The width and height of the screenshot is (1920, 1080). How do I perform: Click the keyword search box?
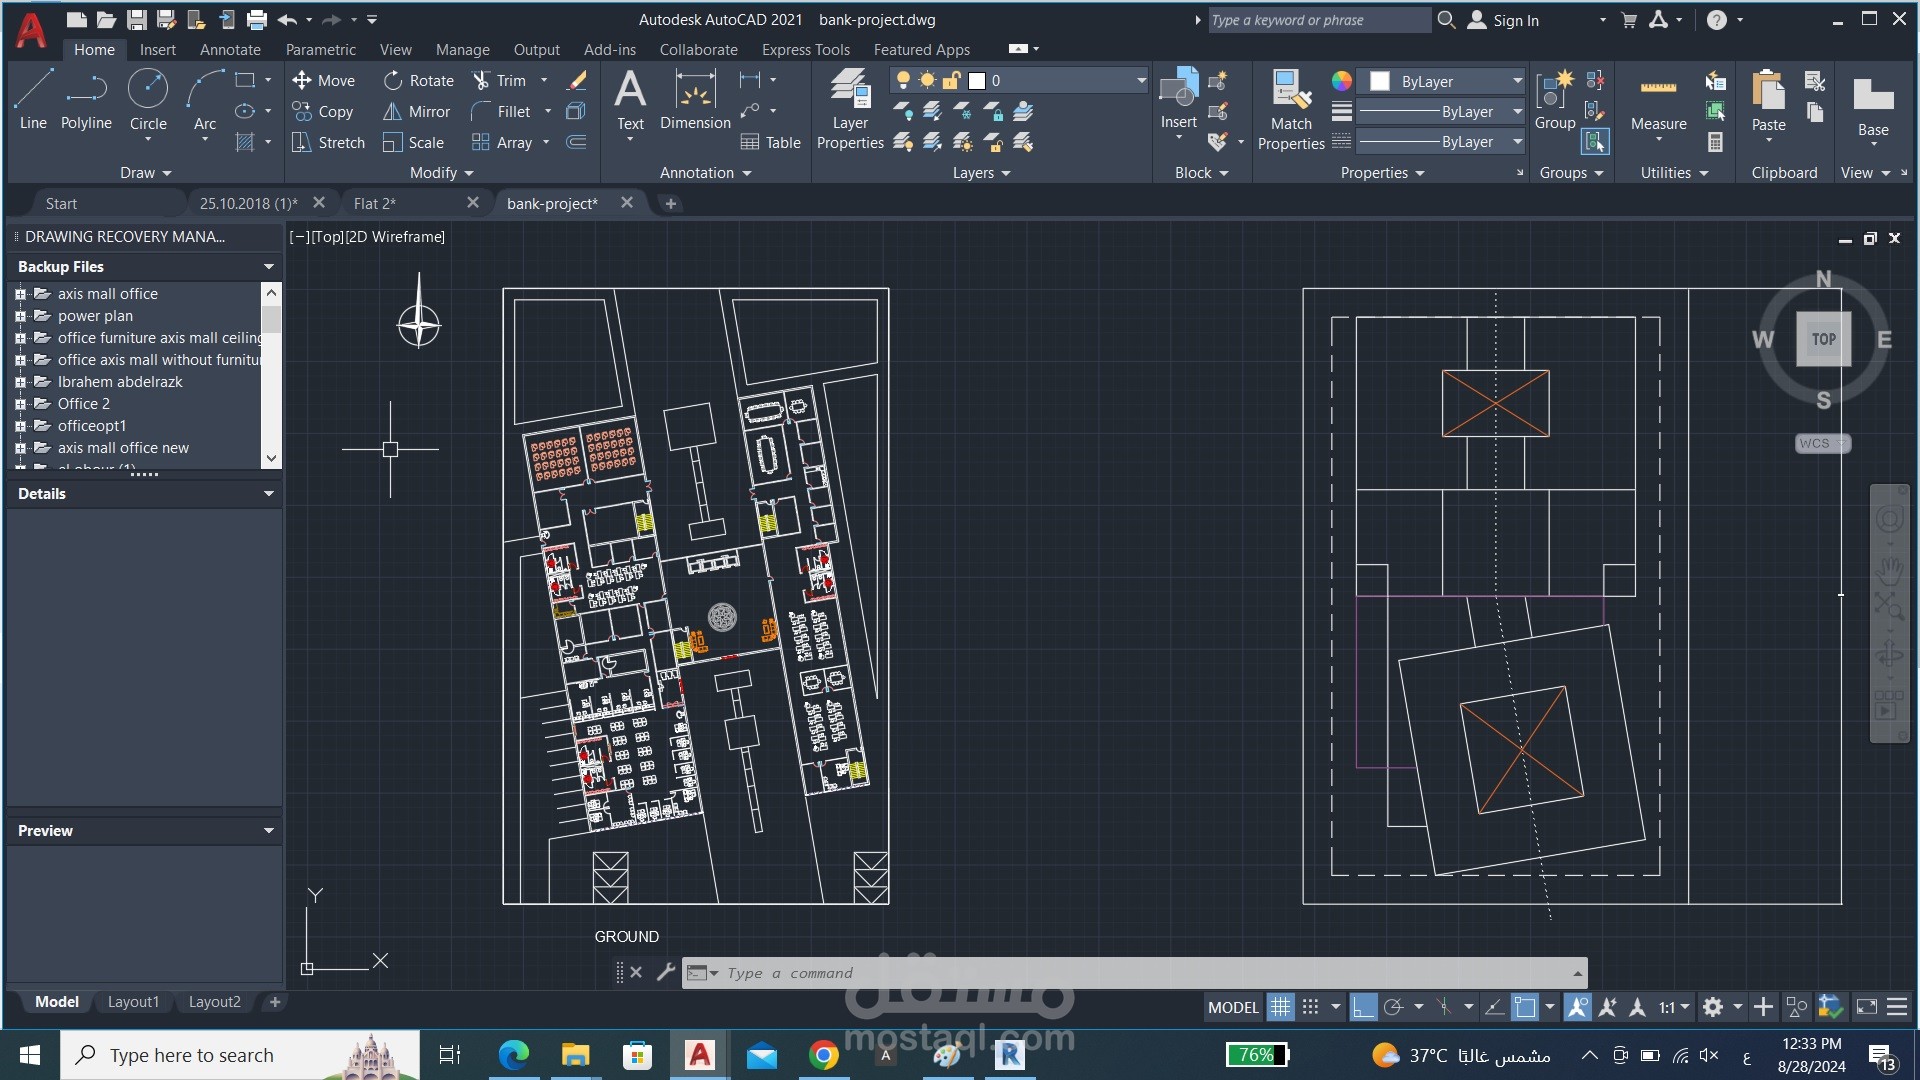point(1320,20)
